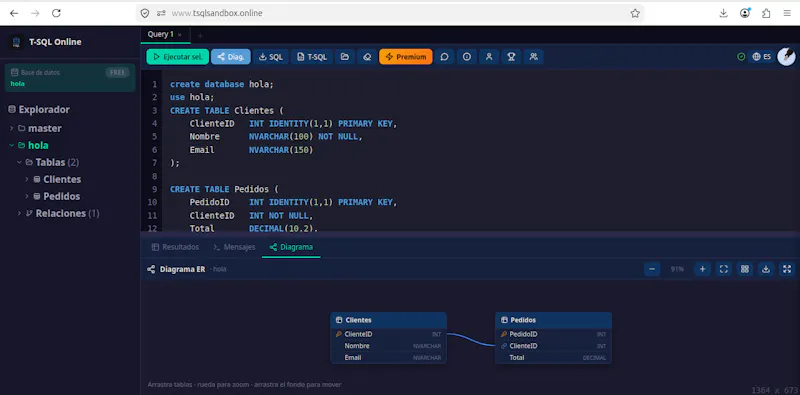Click the Diagrama ER panel title
This screenshot has height=395, width=800.
pyautogui.click(x=182, y=269)
